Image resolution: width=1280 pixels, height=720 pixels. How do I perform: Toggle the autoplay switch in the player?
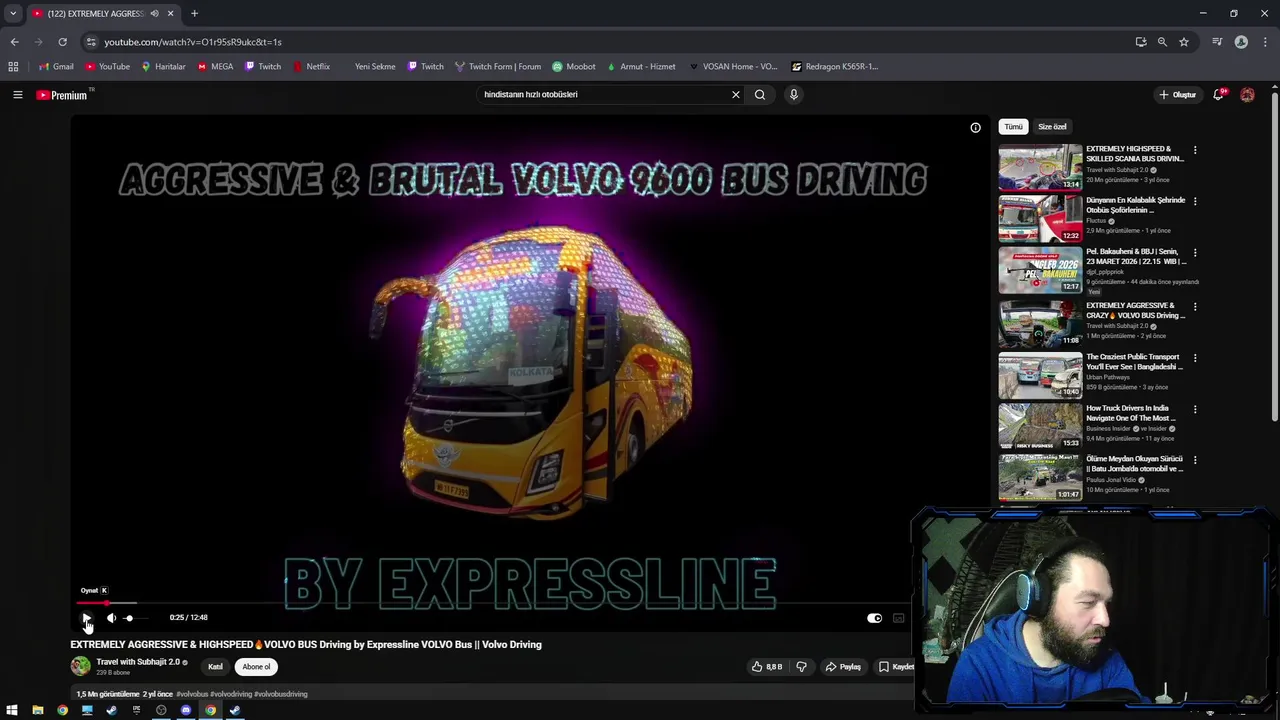tap(874, 618)
